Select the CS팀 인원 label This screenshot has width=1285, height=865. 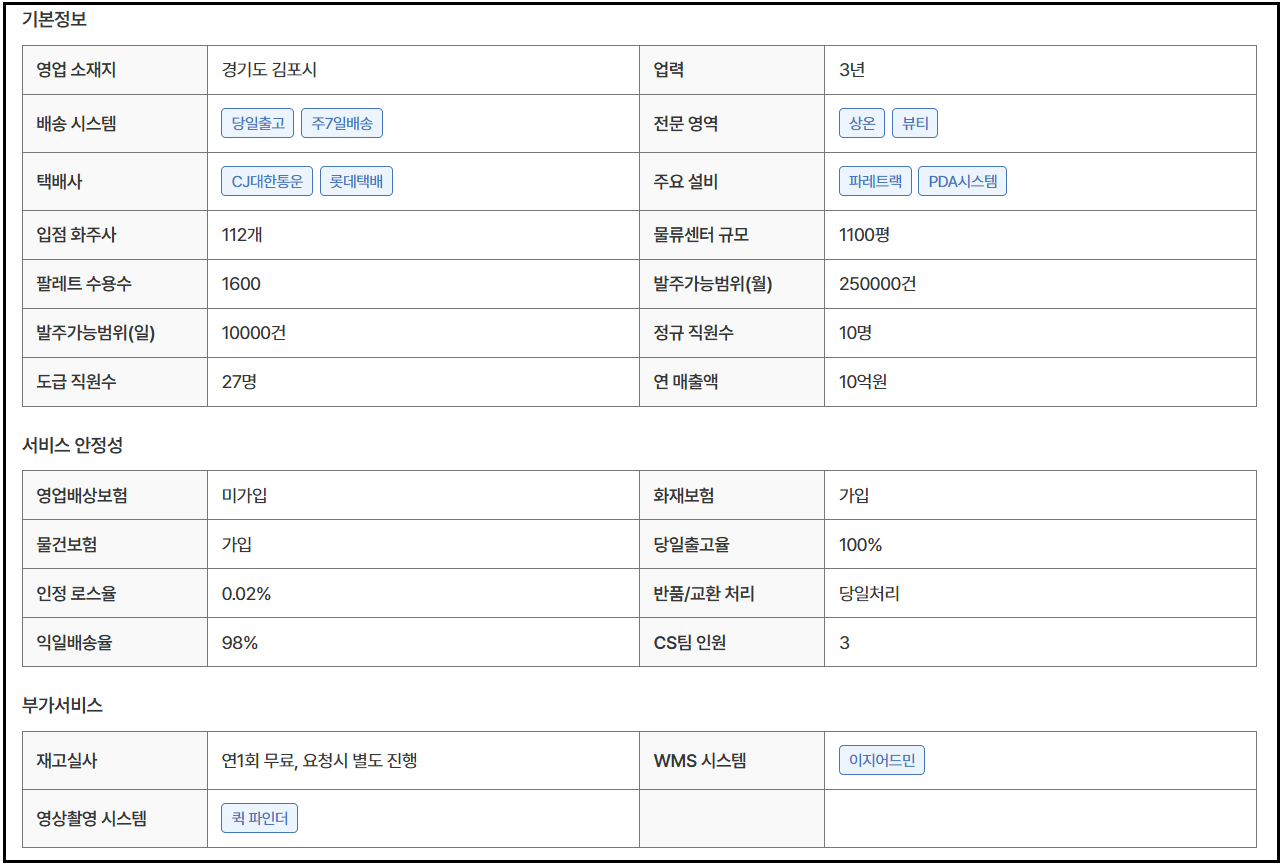690,643
